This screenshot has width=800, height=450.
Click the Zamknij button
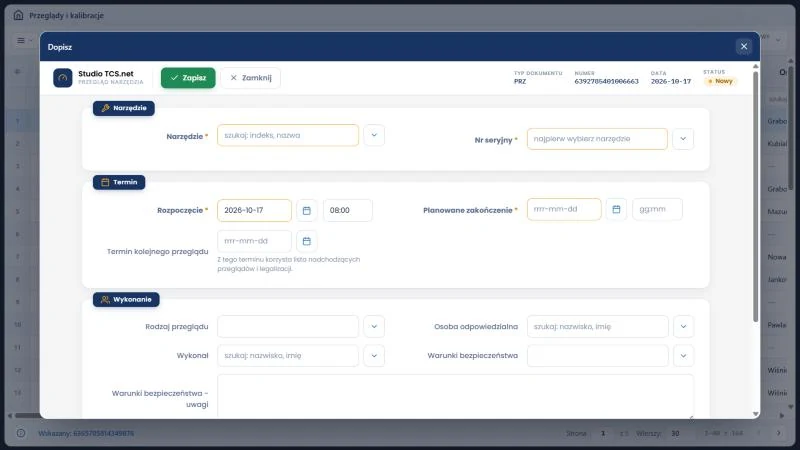251,78
